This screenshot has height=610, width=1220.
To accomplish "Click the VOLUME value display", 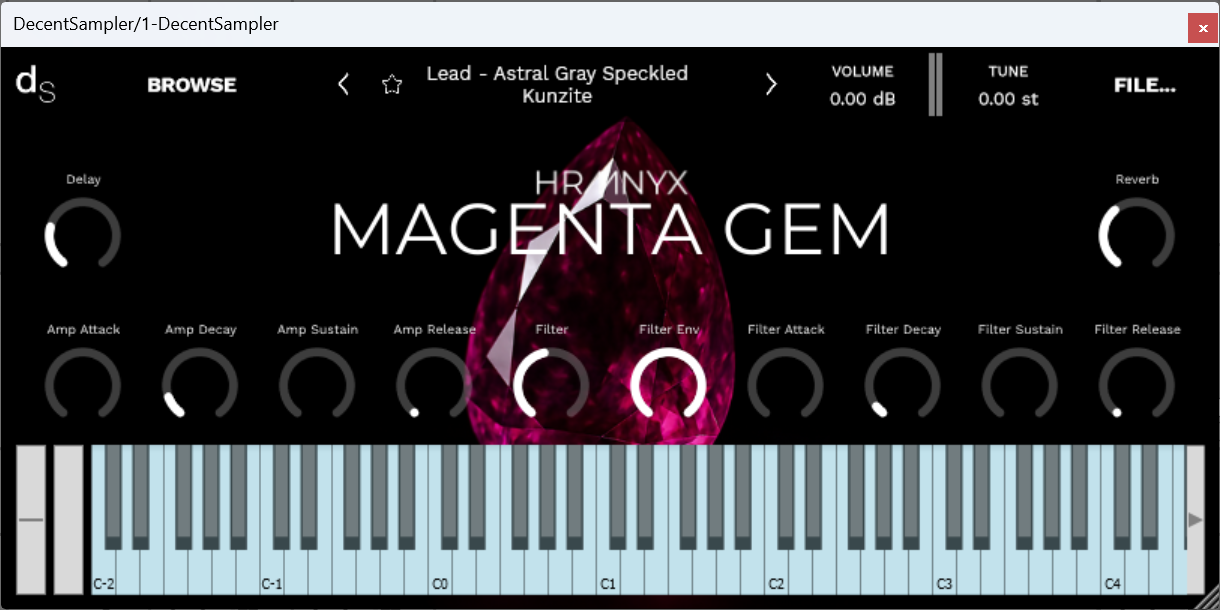I will (861, 98).
